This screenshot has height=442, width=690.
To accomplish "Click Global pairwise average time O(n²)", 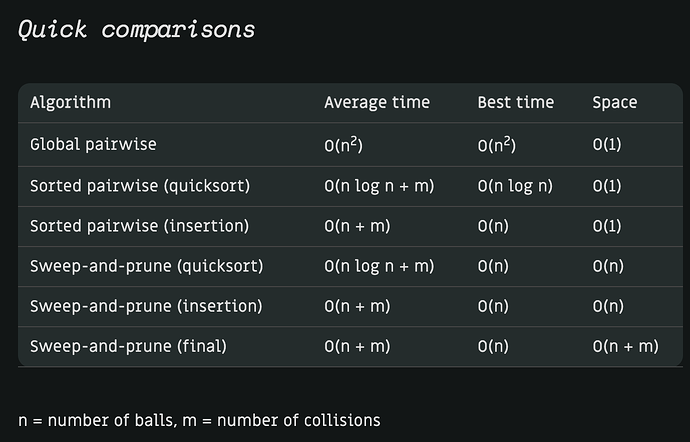I will coord(344,144).
